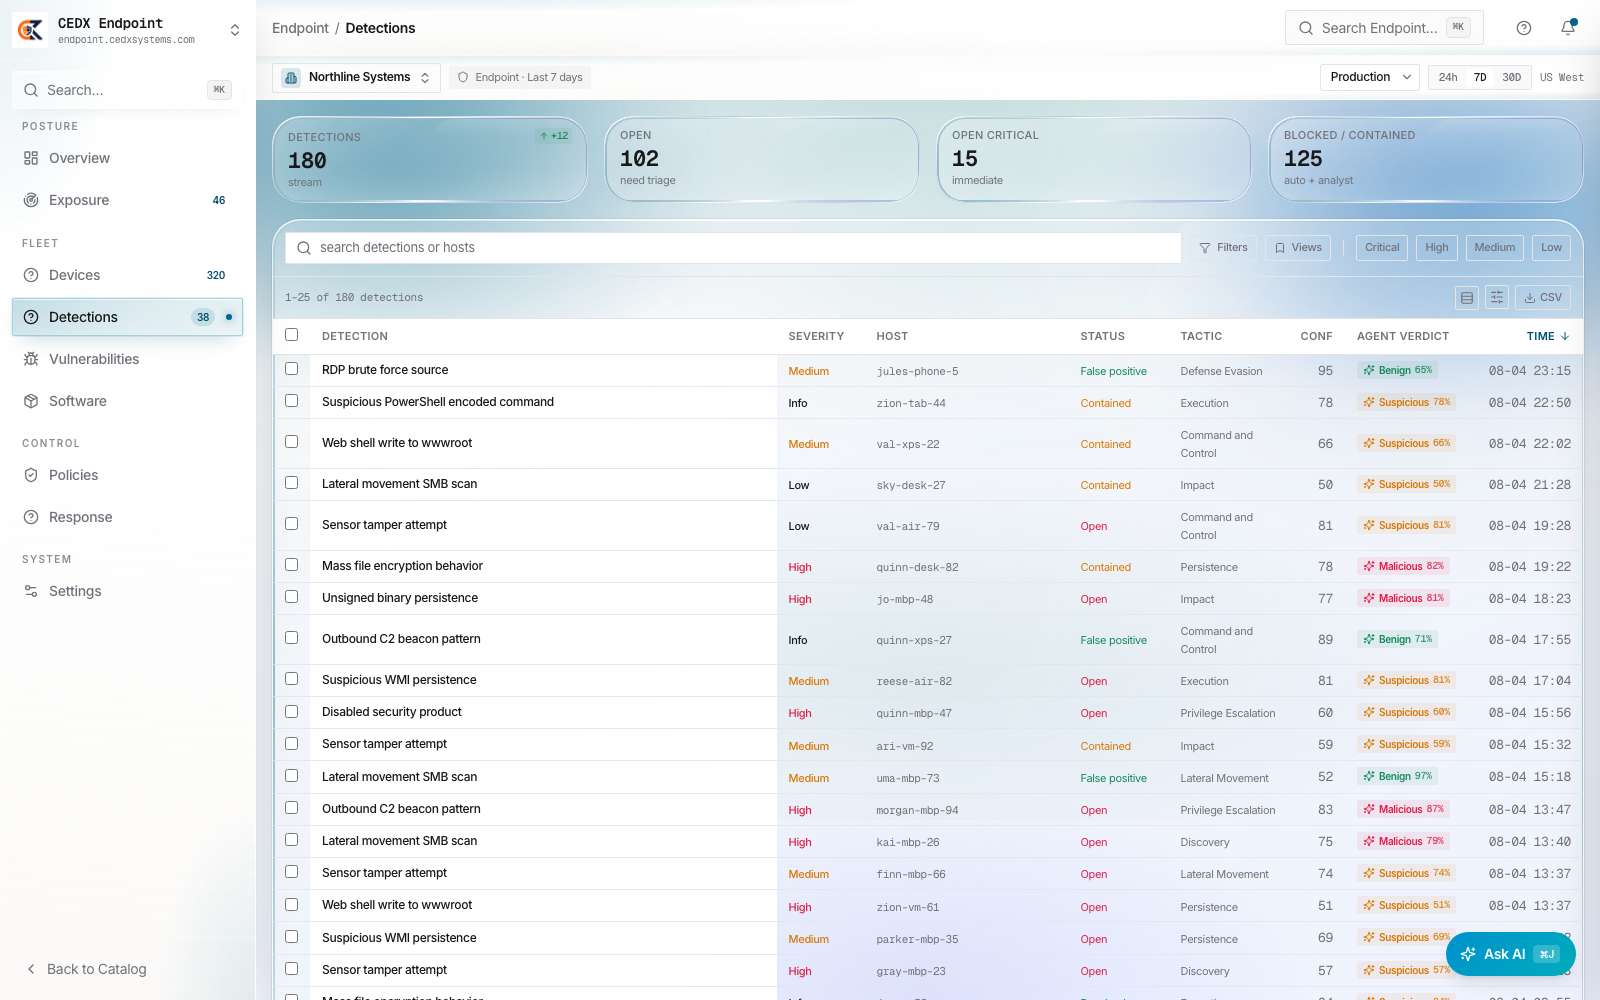Open the Views dropdown
This screenshot has width=1600, height=1000.
(x=1298, y=248)
